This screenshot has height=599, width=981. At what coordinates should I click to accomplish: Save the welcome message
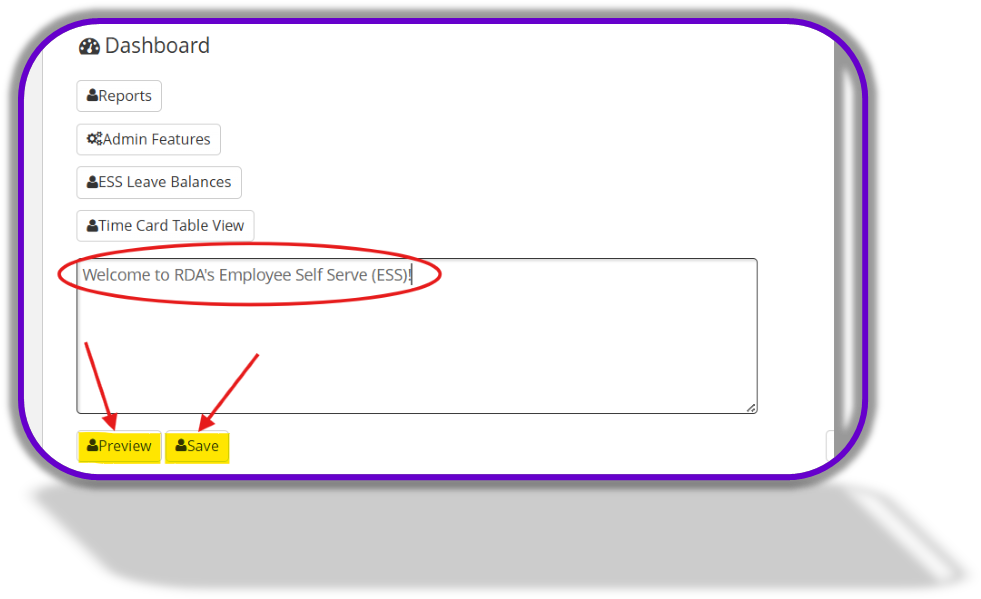click(197, 446)
